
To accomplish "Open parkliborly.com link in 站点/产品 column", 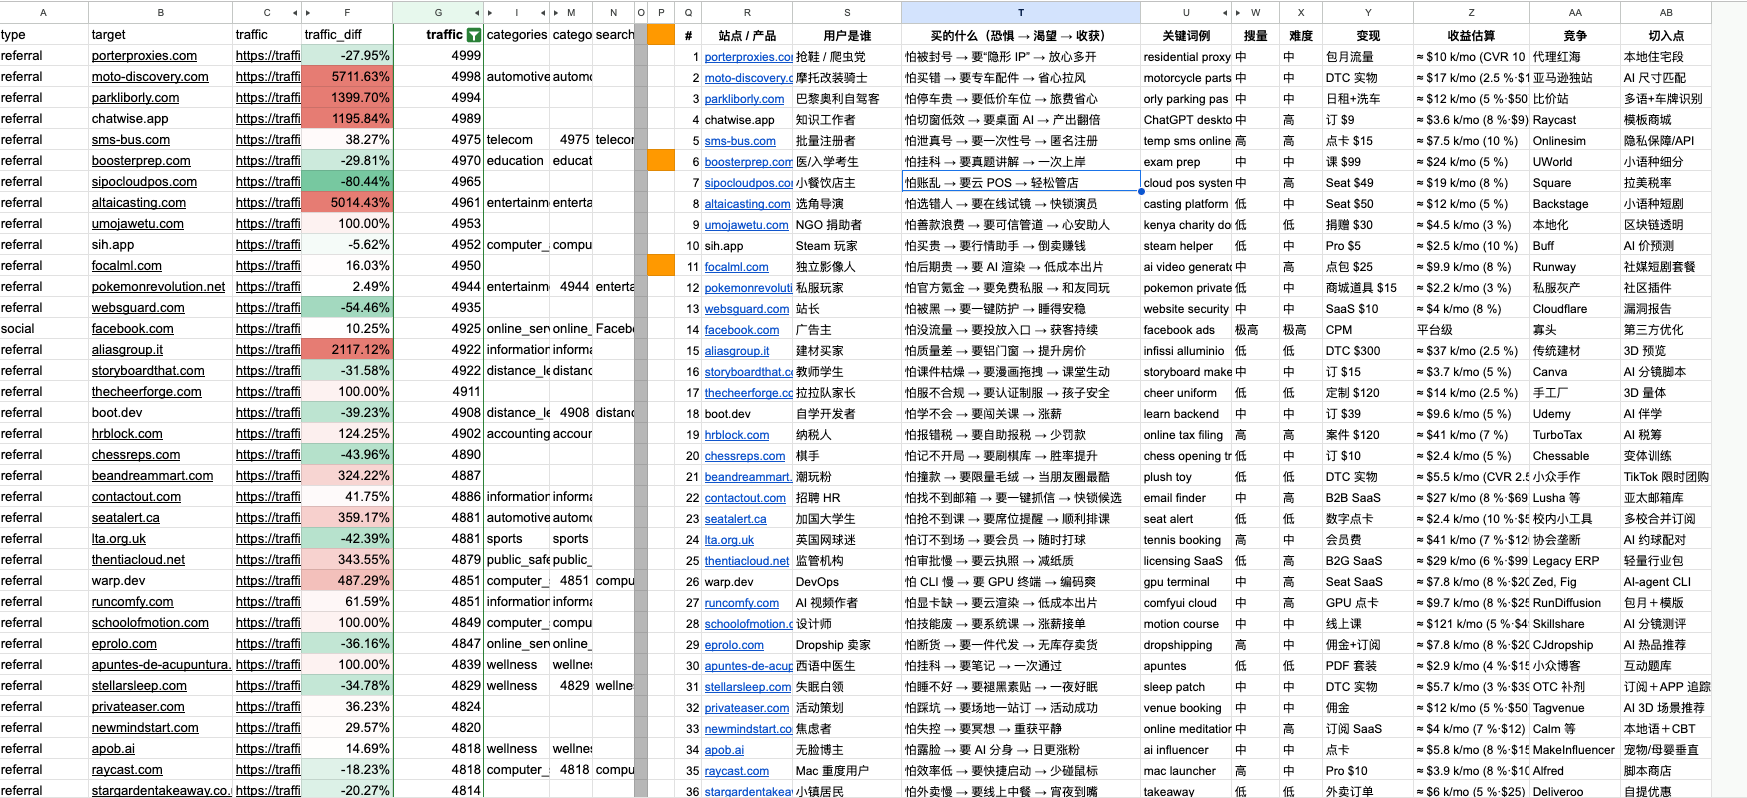I will point(744,99).
